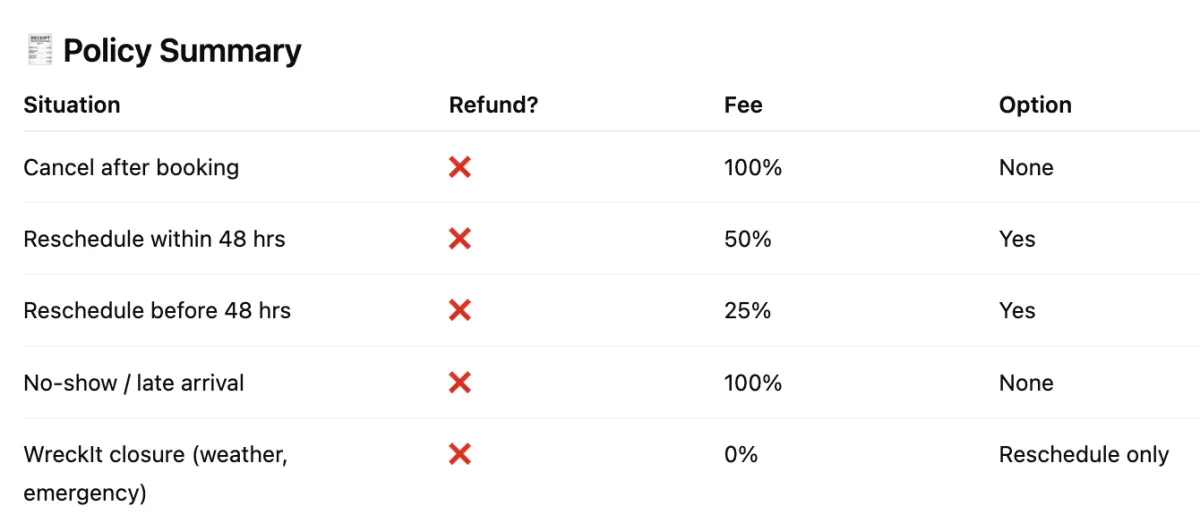1200x531 pixels.
Task: Select the No-show / late arrival cell
Action: [x=134, y=383]
